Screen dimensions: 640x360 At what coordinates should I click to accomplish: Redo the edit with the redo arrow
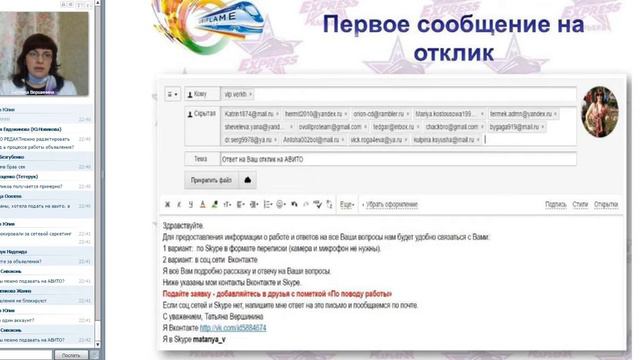306,204
